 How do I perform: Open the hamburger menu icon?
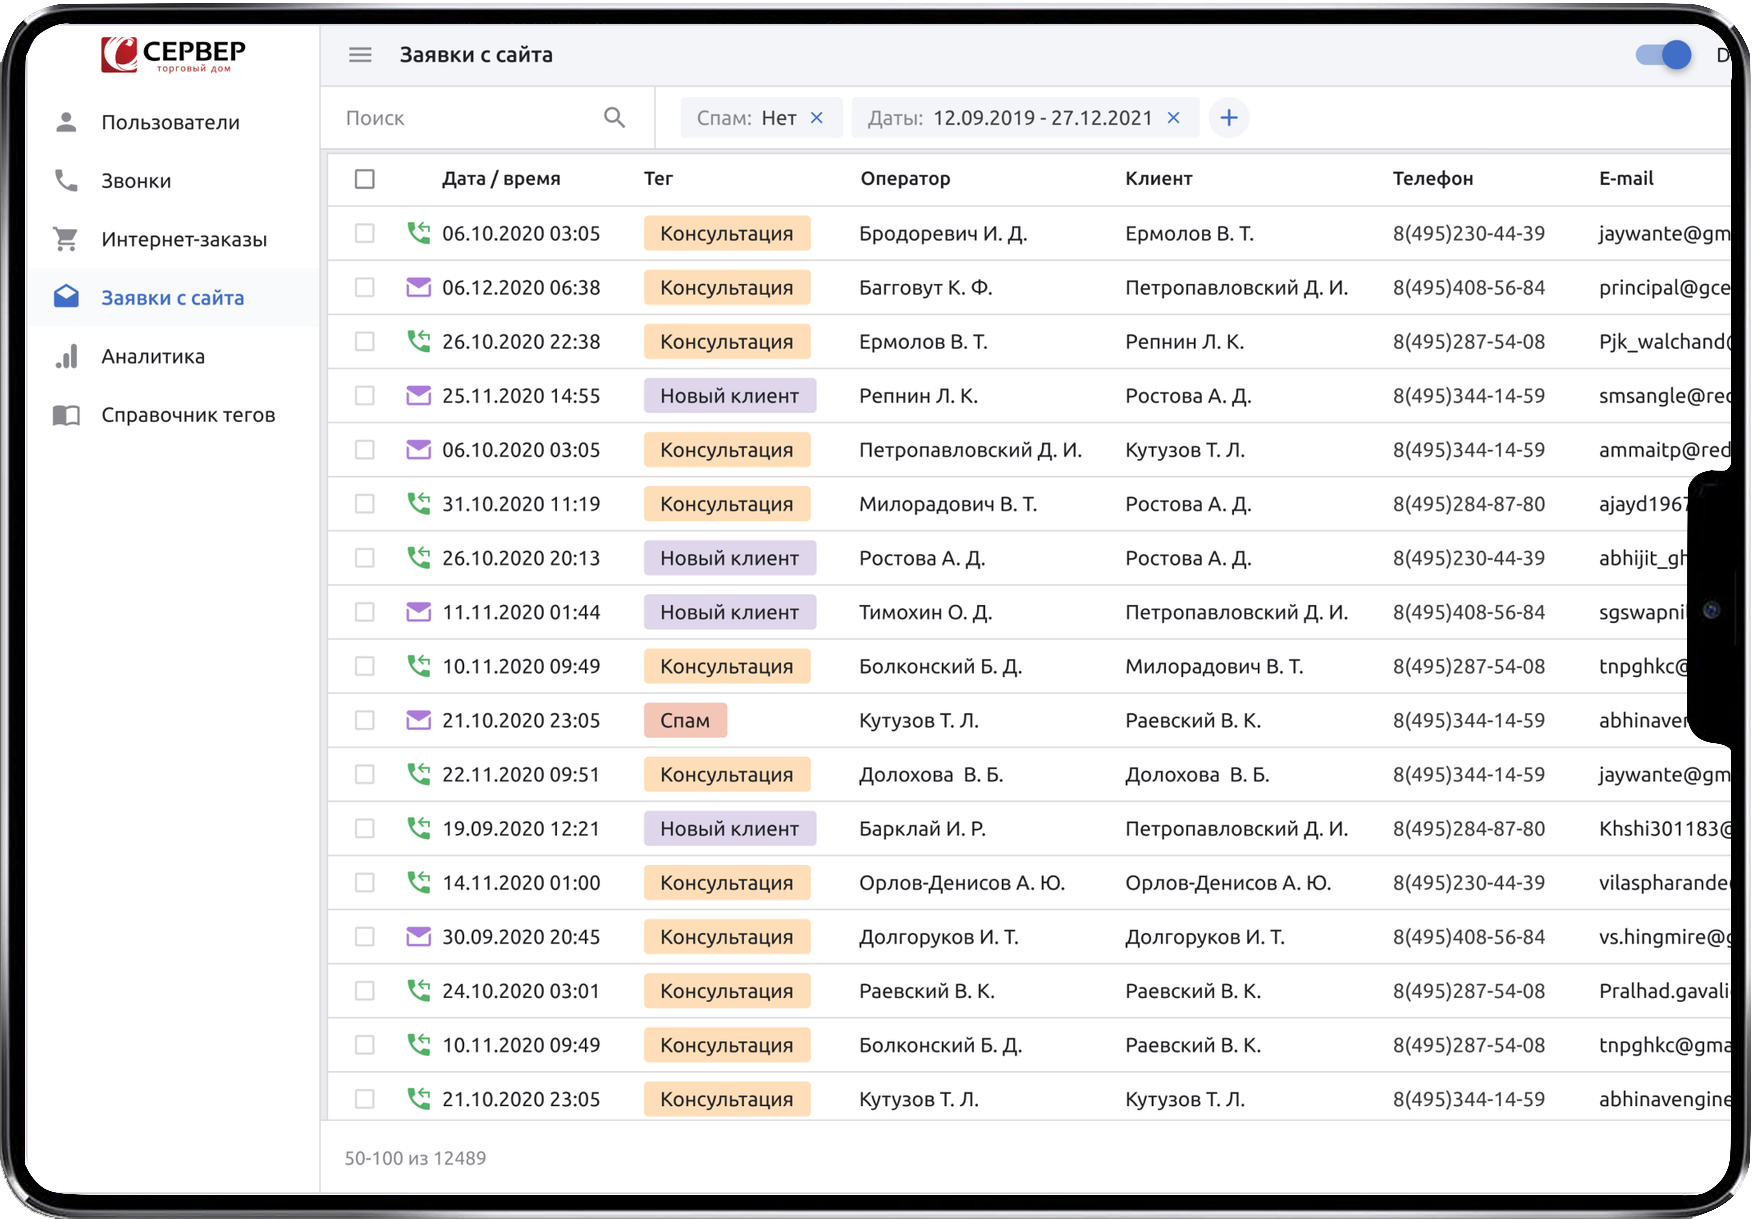coord(360,55)
